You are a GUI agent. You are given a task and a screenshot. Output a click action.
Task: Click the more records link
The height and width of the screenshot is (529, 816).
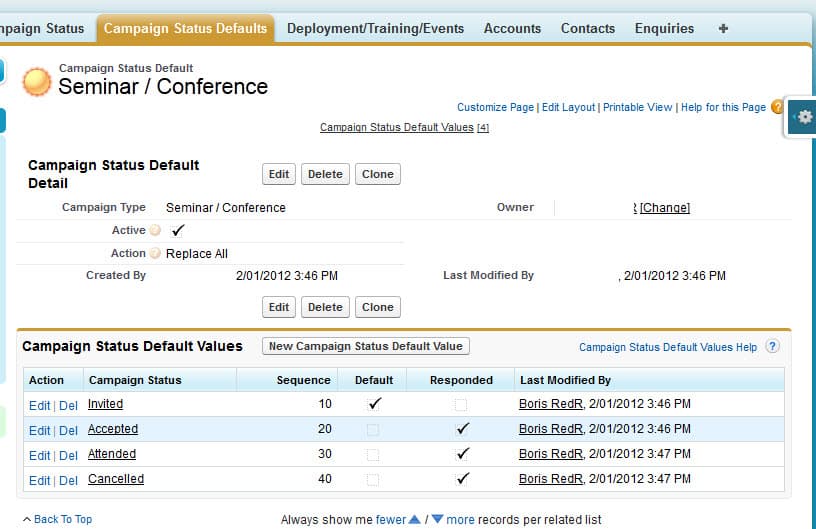coord(461,520)
